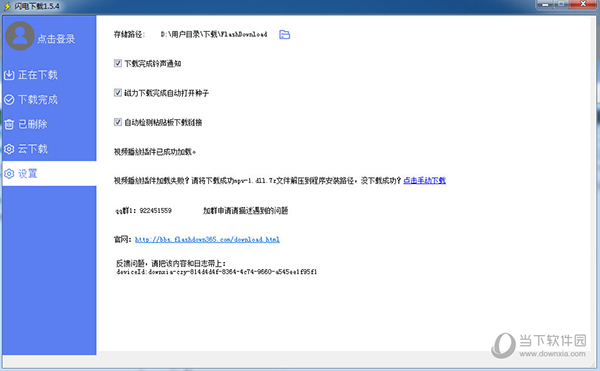Click the user avatar icon
This screenshot has width=600, height=371.
[20, 36]
